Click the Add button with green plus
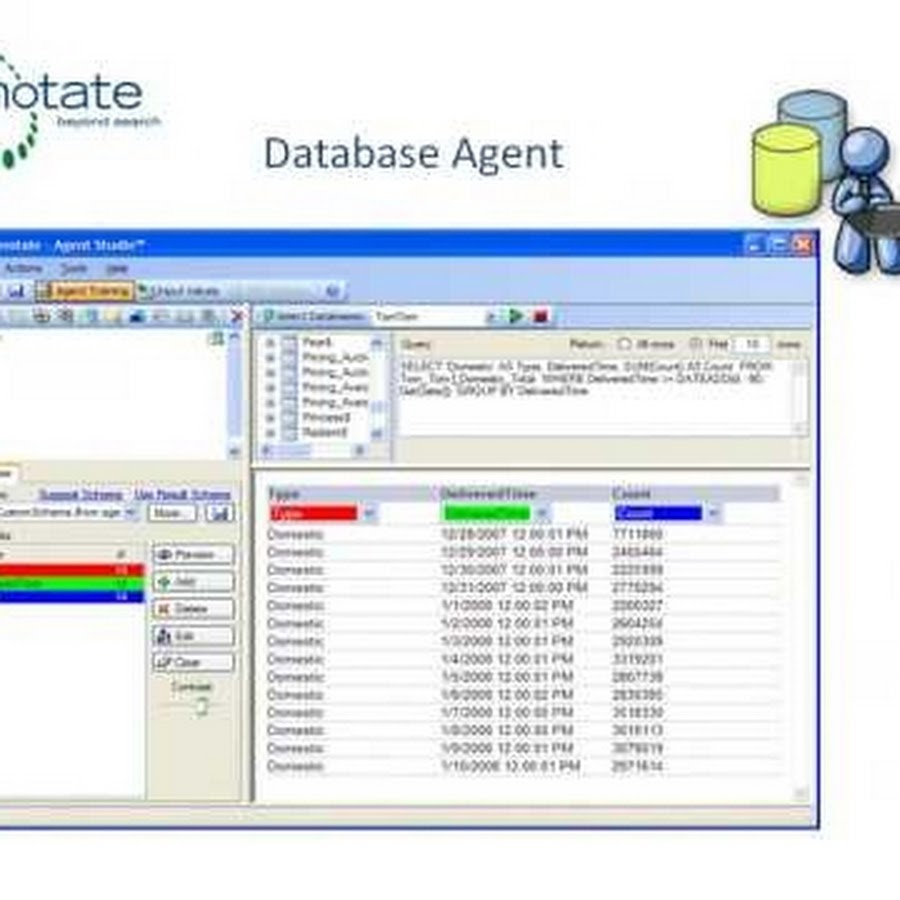 [x=193, y=581]
